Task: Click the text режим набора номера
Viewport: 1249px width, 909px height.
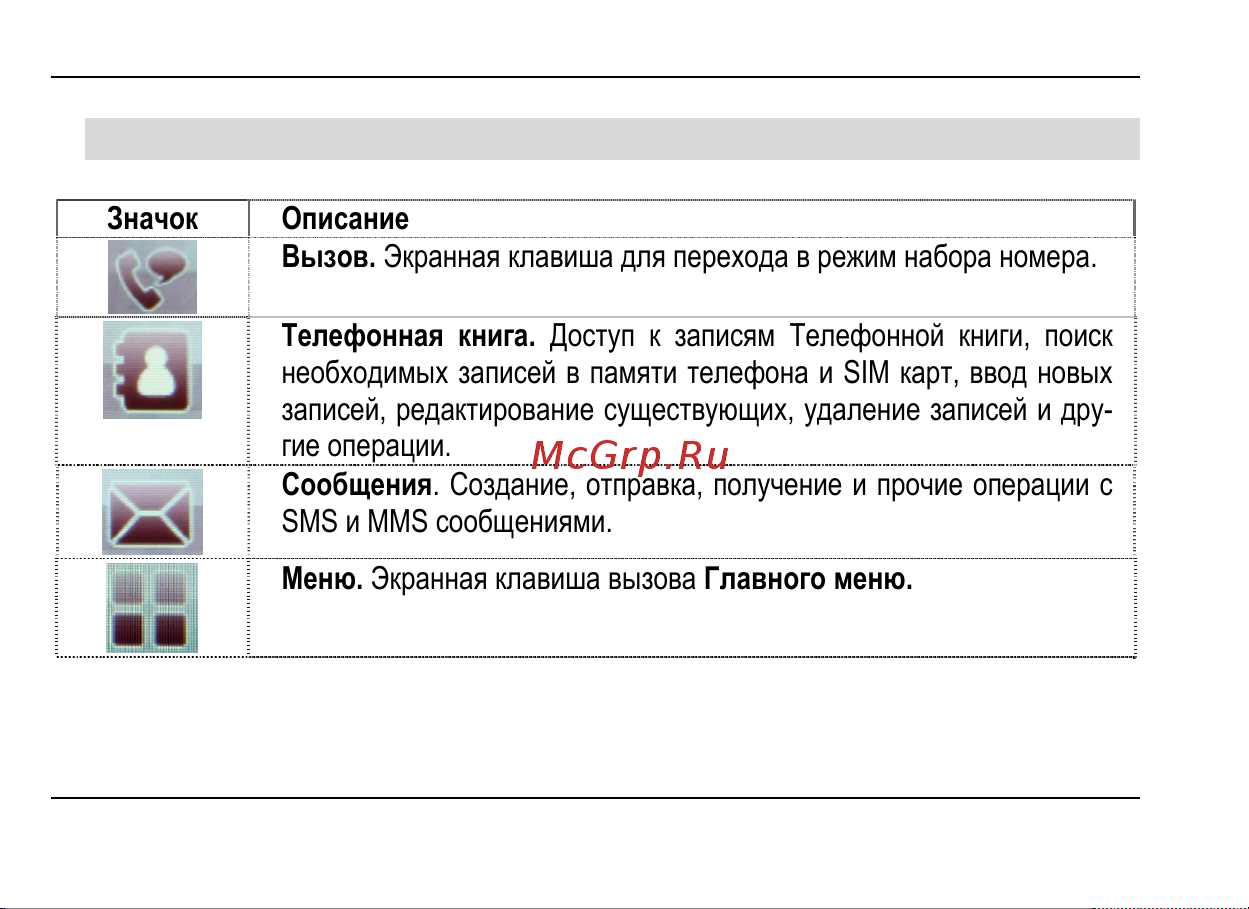Action: (959, 257)
